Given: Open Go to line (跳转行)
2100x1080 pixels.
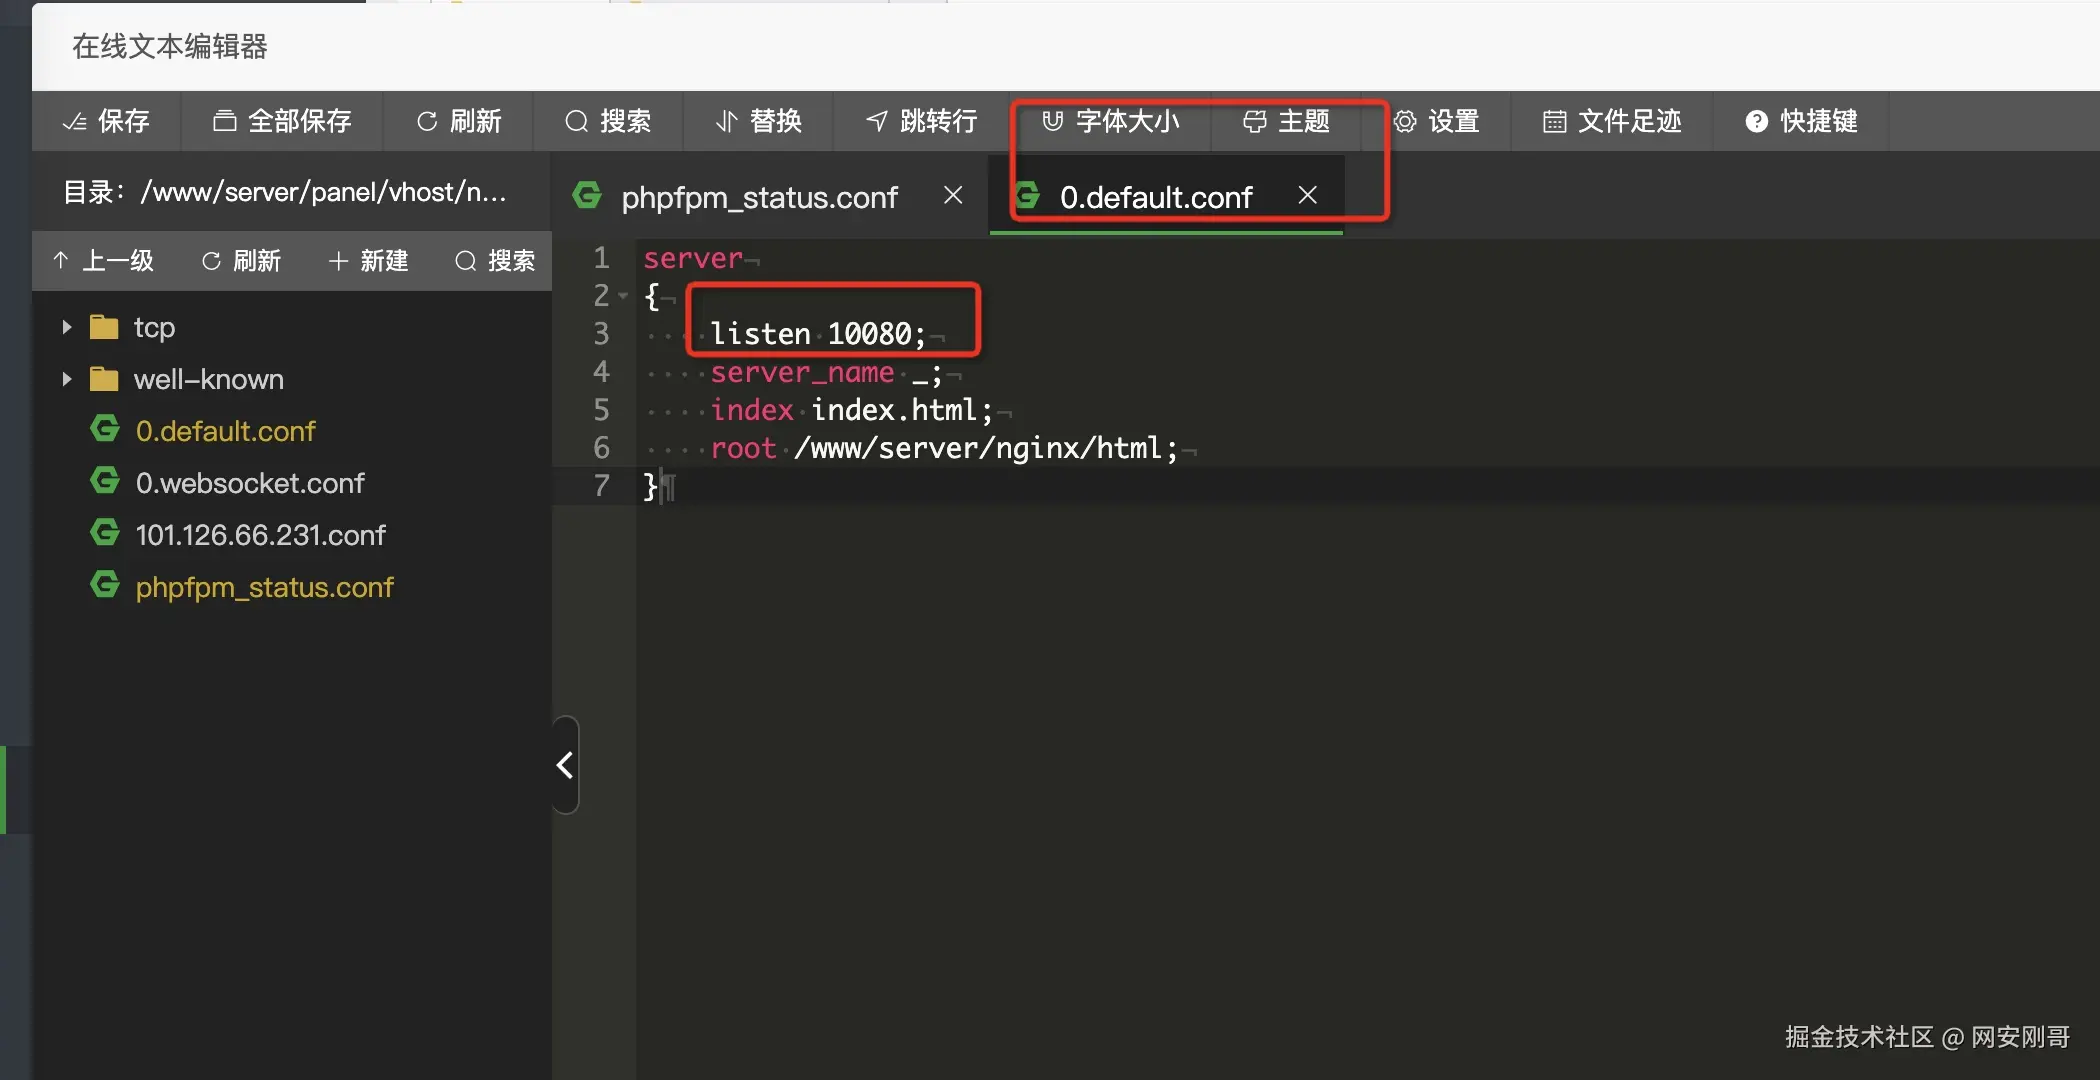Looking at the screenshot, I should tap(921, 121).
